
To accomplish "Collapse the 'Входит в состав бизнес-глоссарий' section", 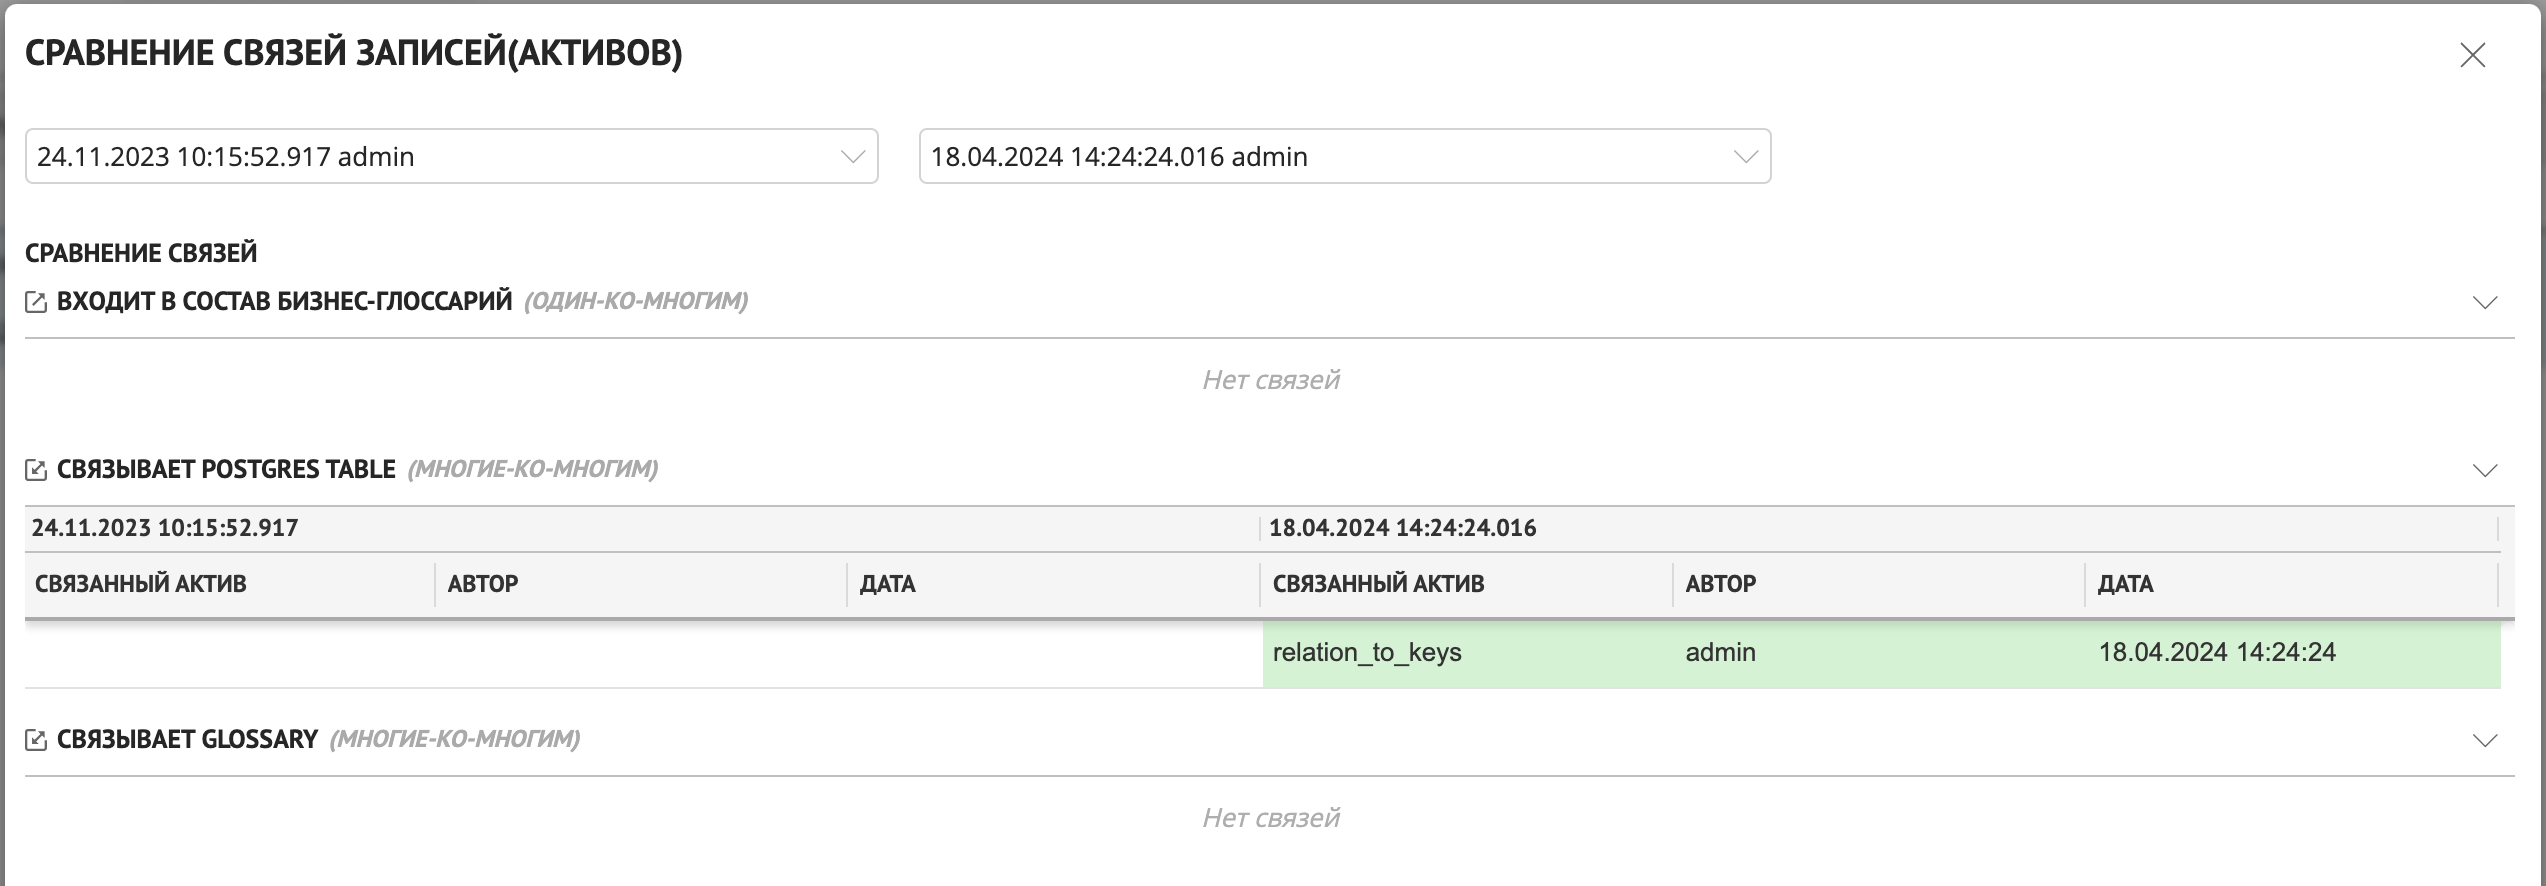I will [x=2484, y=302].
